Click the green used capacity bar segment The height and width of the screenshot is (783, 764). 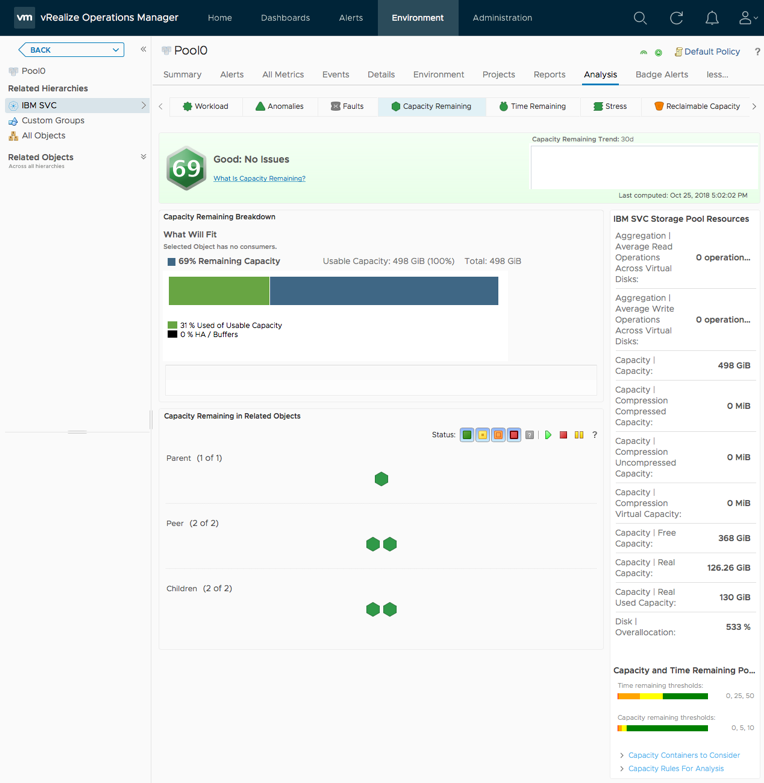[219, 291]
